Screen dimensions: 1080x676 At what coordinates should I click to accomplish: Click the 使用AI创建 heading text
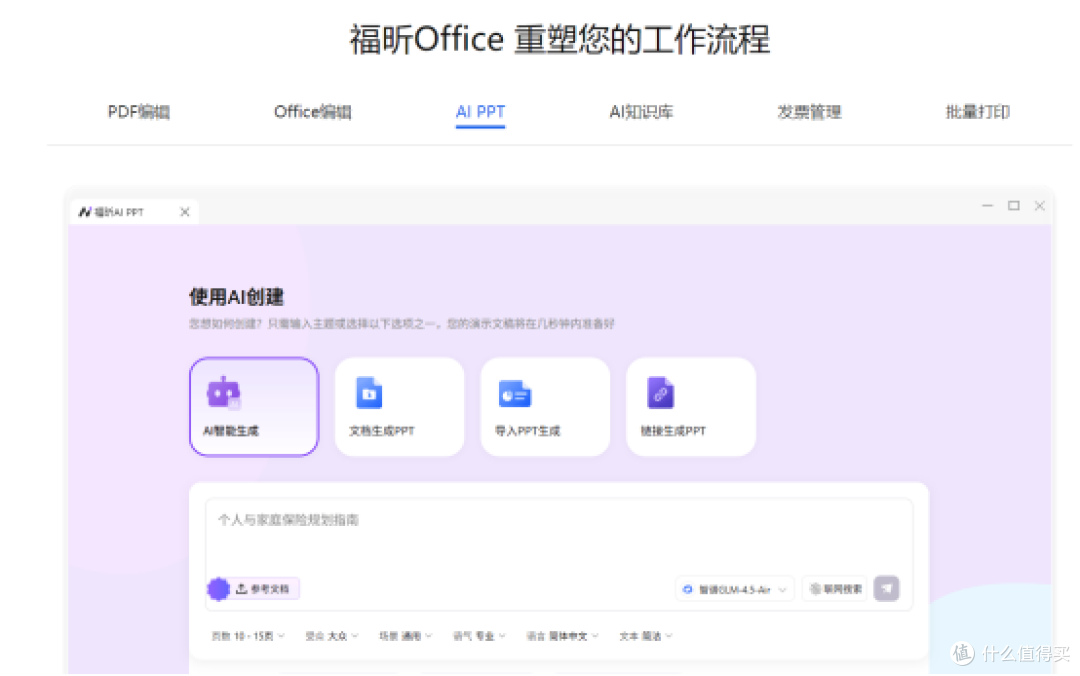[236, 297]
